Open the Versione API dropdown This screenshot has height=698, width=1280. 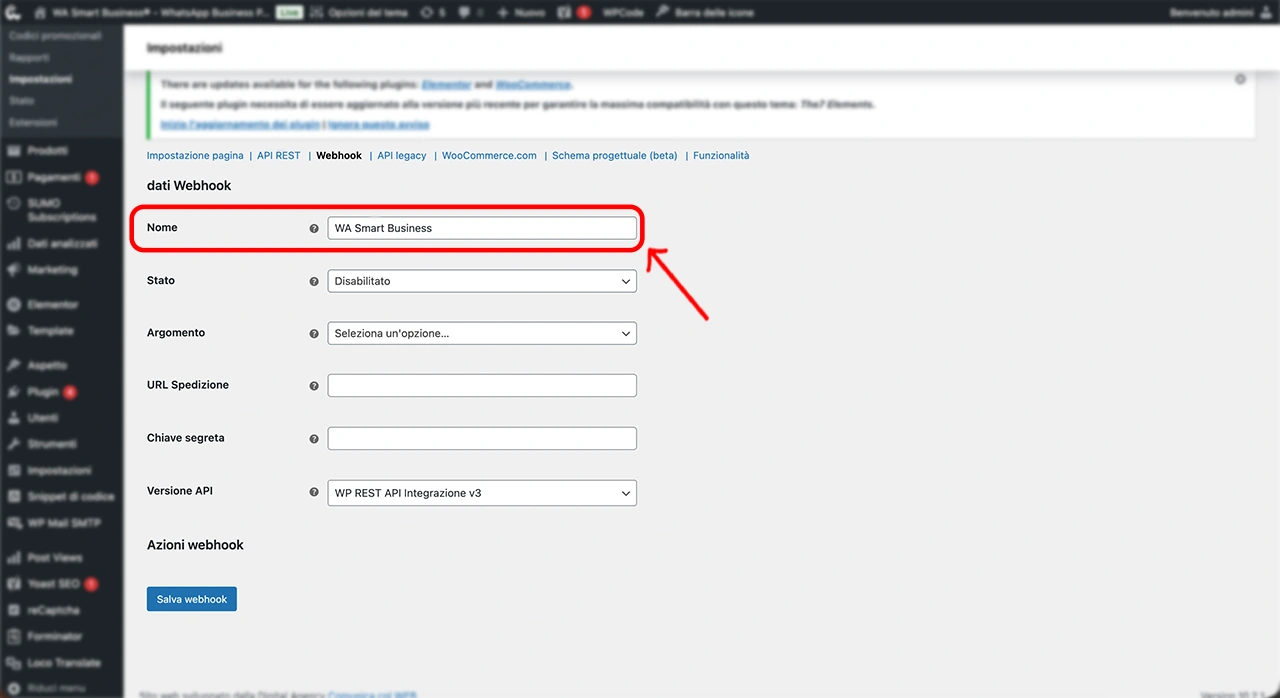[481, 493]
